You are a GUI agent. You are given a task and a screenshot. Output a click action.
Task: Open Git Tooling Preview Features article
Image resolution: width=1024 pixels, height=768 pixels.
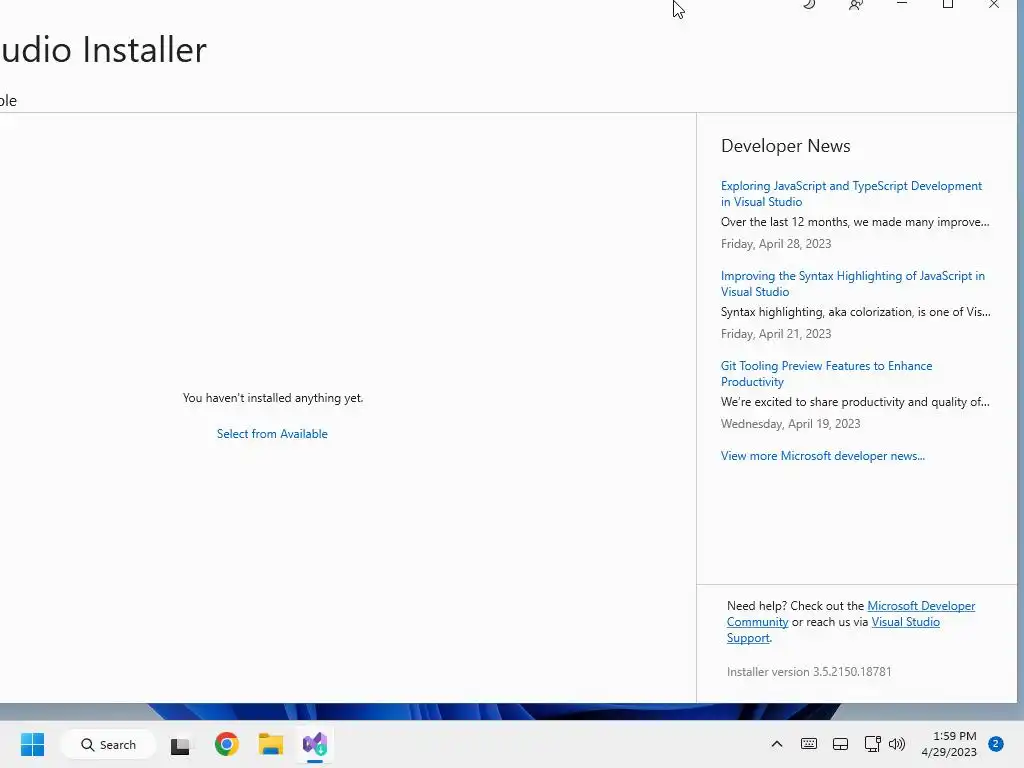[826, 374]
